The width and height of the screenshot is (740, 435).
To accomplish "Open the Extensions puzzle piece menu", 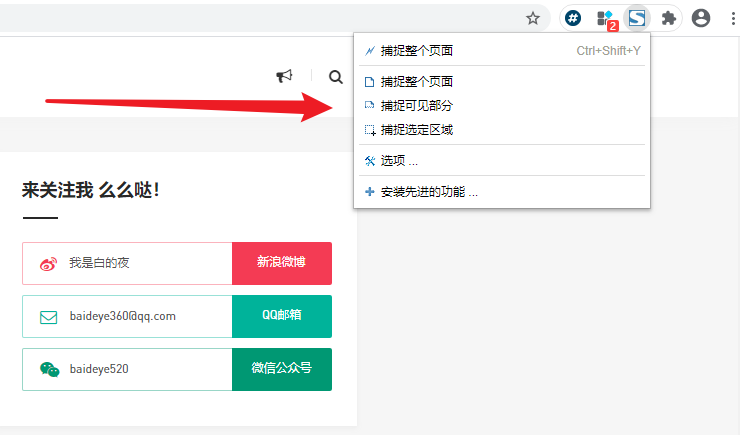I will pos(668,18).
